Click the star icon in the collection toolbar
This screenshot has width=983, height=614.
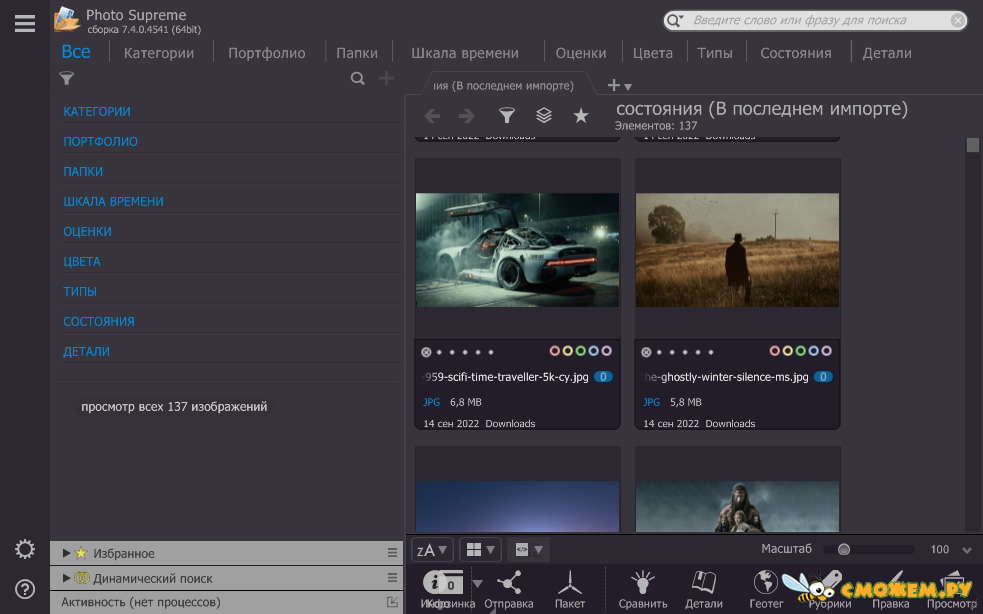(581, 115)
